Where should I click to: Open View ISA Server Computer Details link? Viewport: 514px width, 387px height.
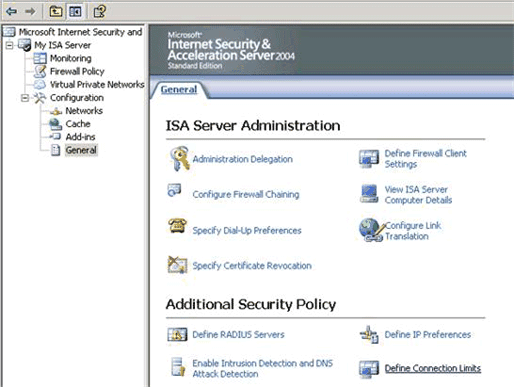418,195
